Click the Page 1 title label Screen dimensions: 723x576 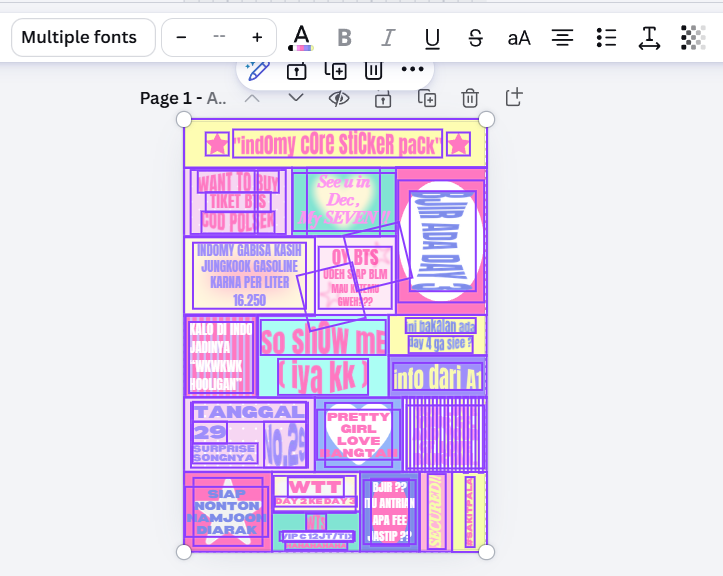(183, 98)
